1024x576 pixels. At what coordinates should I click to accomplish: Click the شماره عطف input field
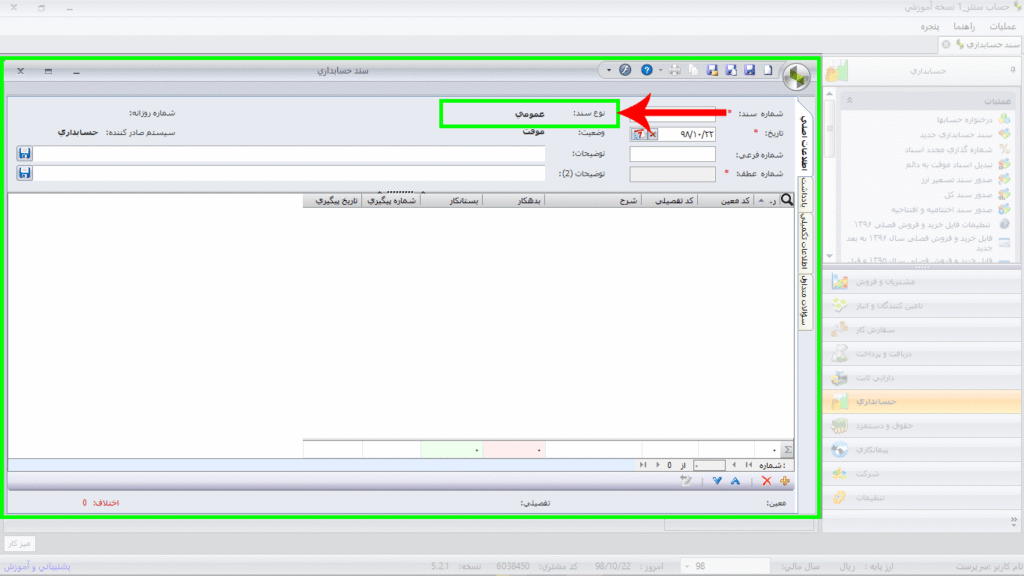(x=672, y=174)
